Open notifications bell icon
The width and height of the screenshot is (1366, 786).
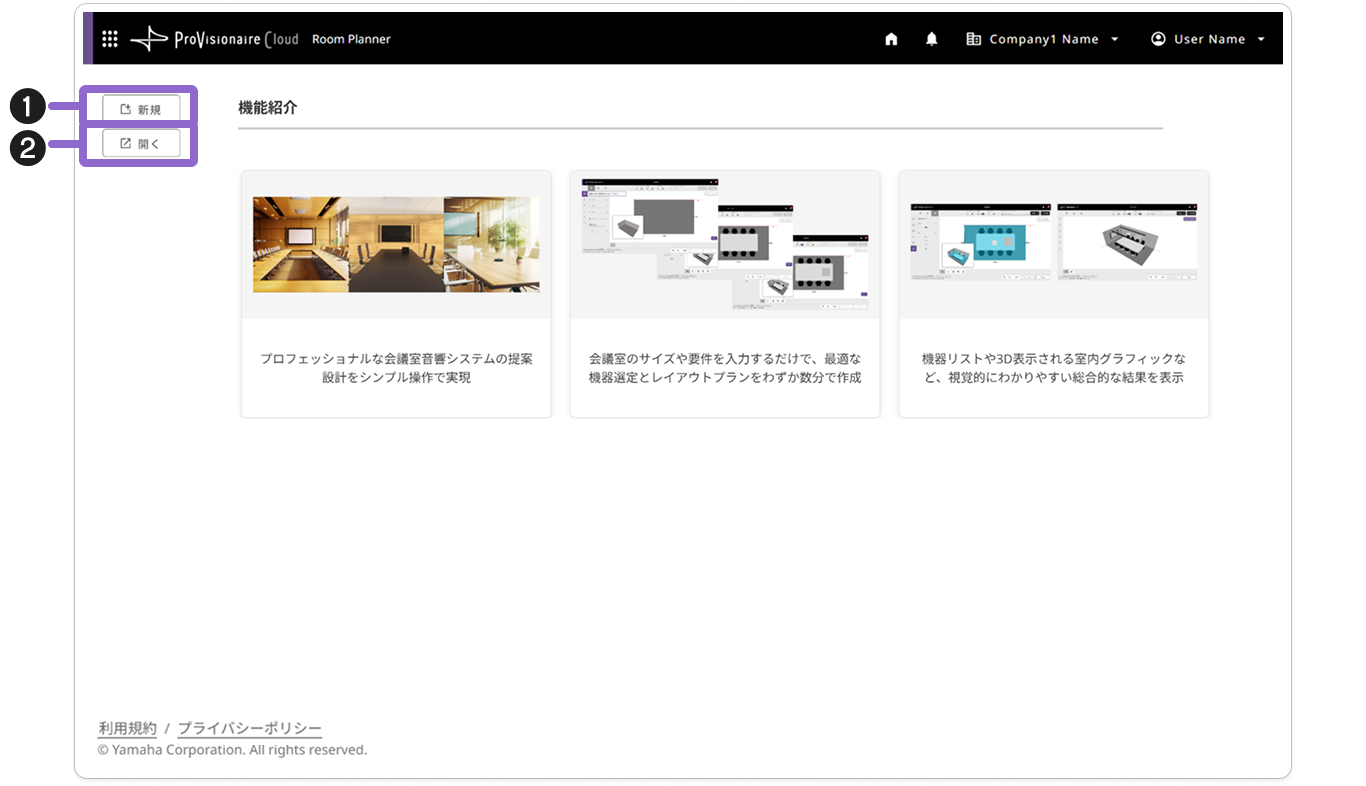(x=932, y=39)
